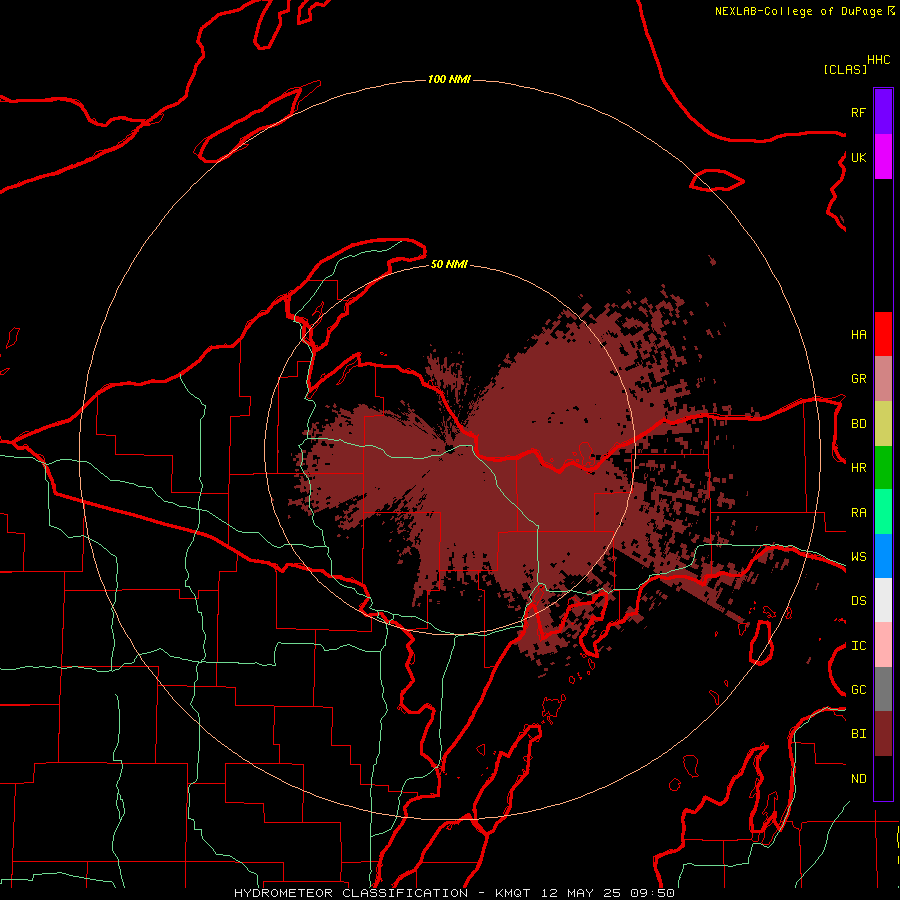Click the HR legend label

(x=858, y=468)
